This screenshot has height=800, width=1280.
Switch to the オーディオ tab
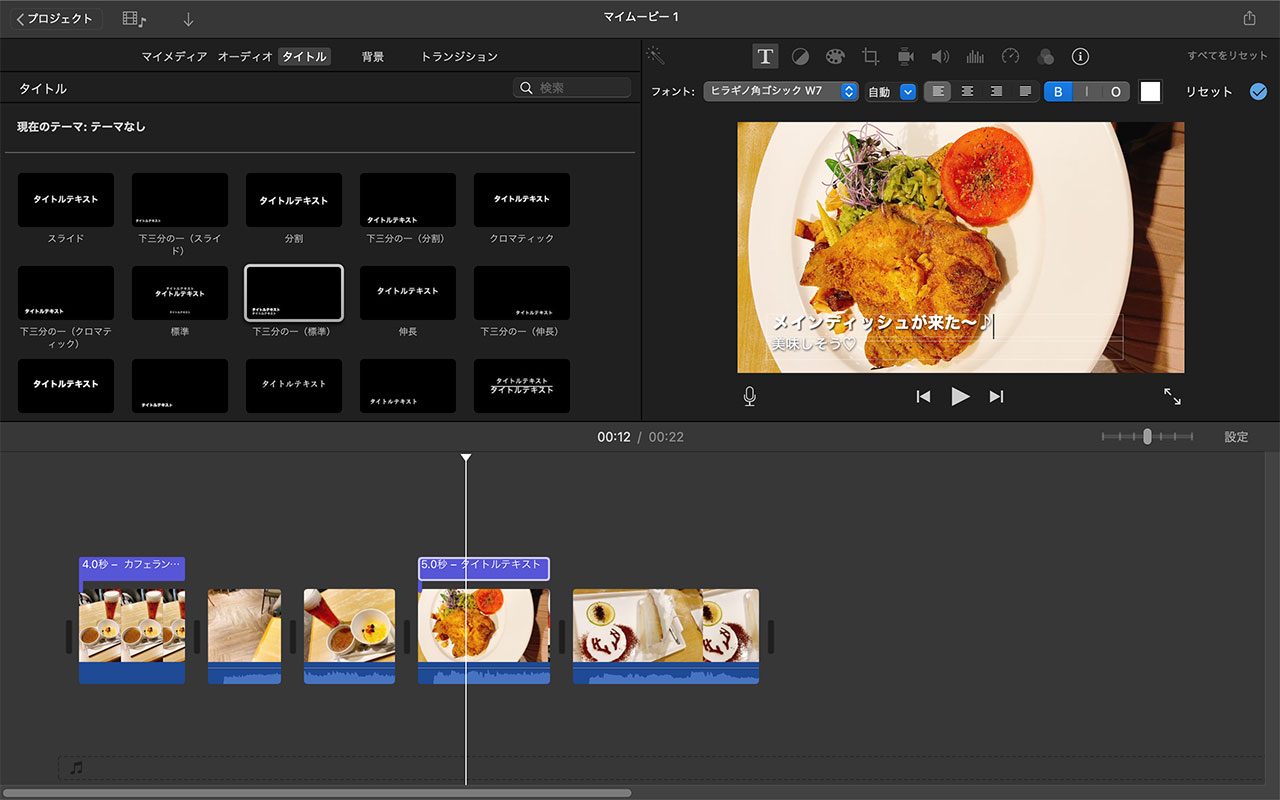point(245,57)
